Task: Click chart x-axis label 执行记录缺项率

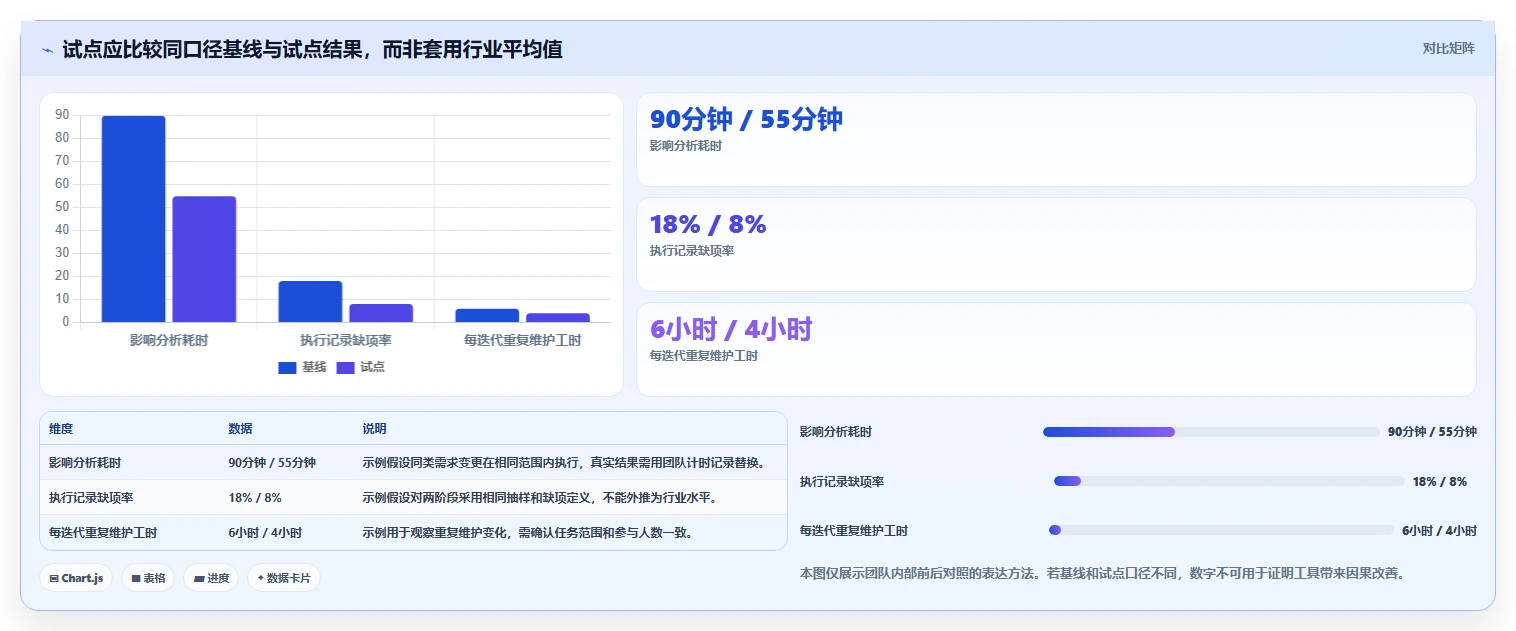Action: point(346,340)
